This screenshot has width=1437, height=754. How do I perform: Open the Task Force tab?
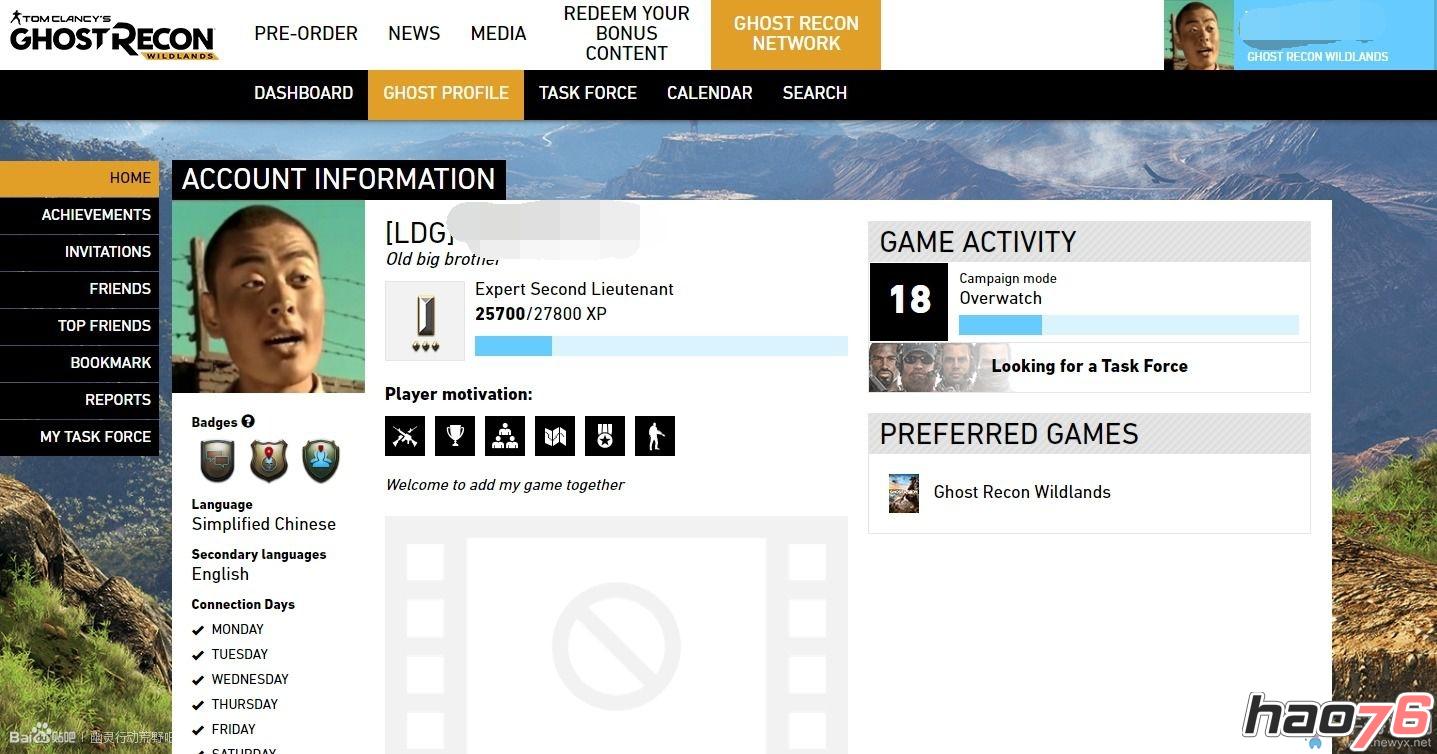588,93
